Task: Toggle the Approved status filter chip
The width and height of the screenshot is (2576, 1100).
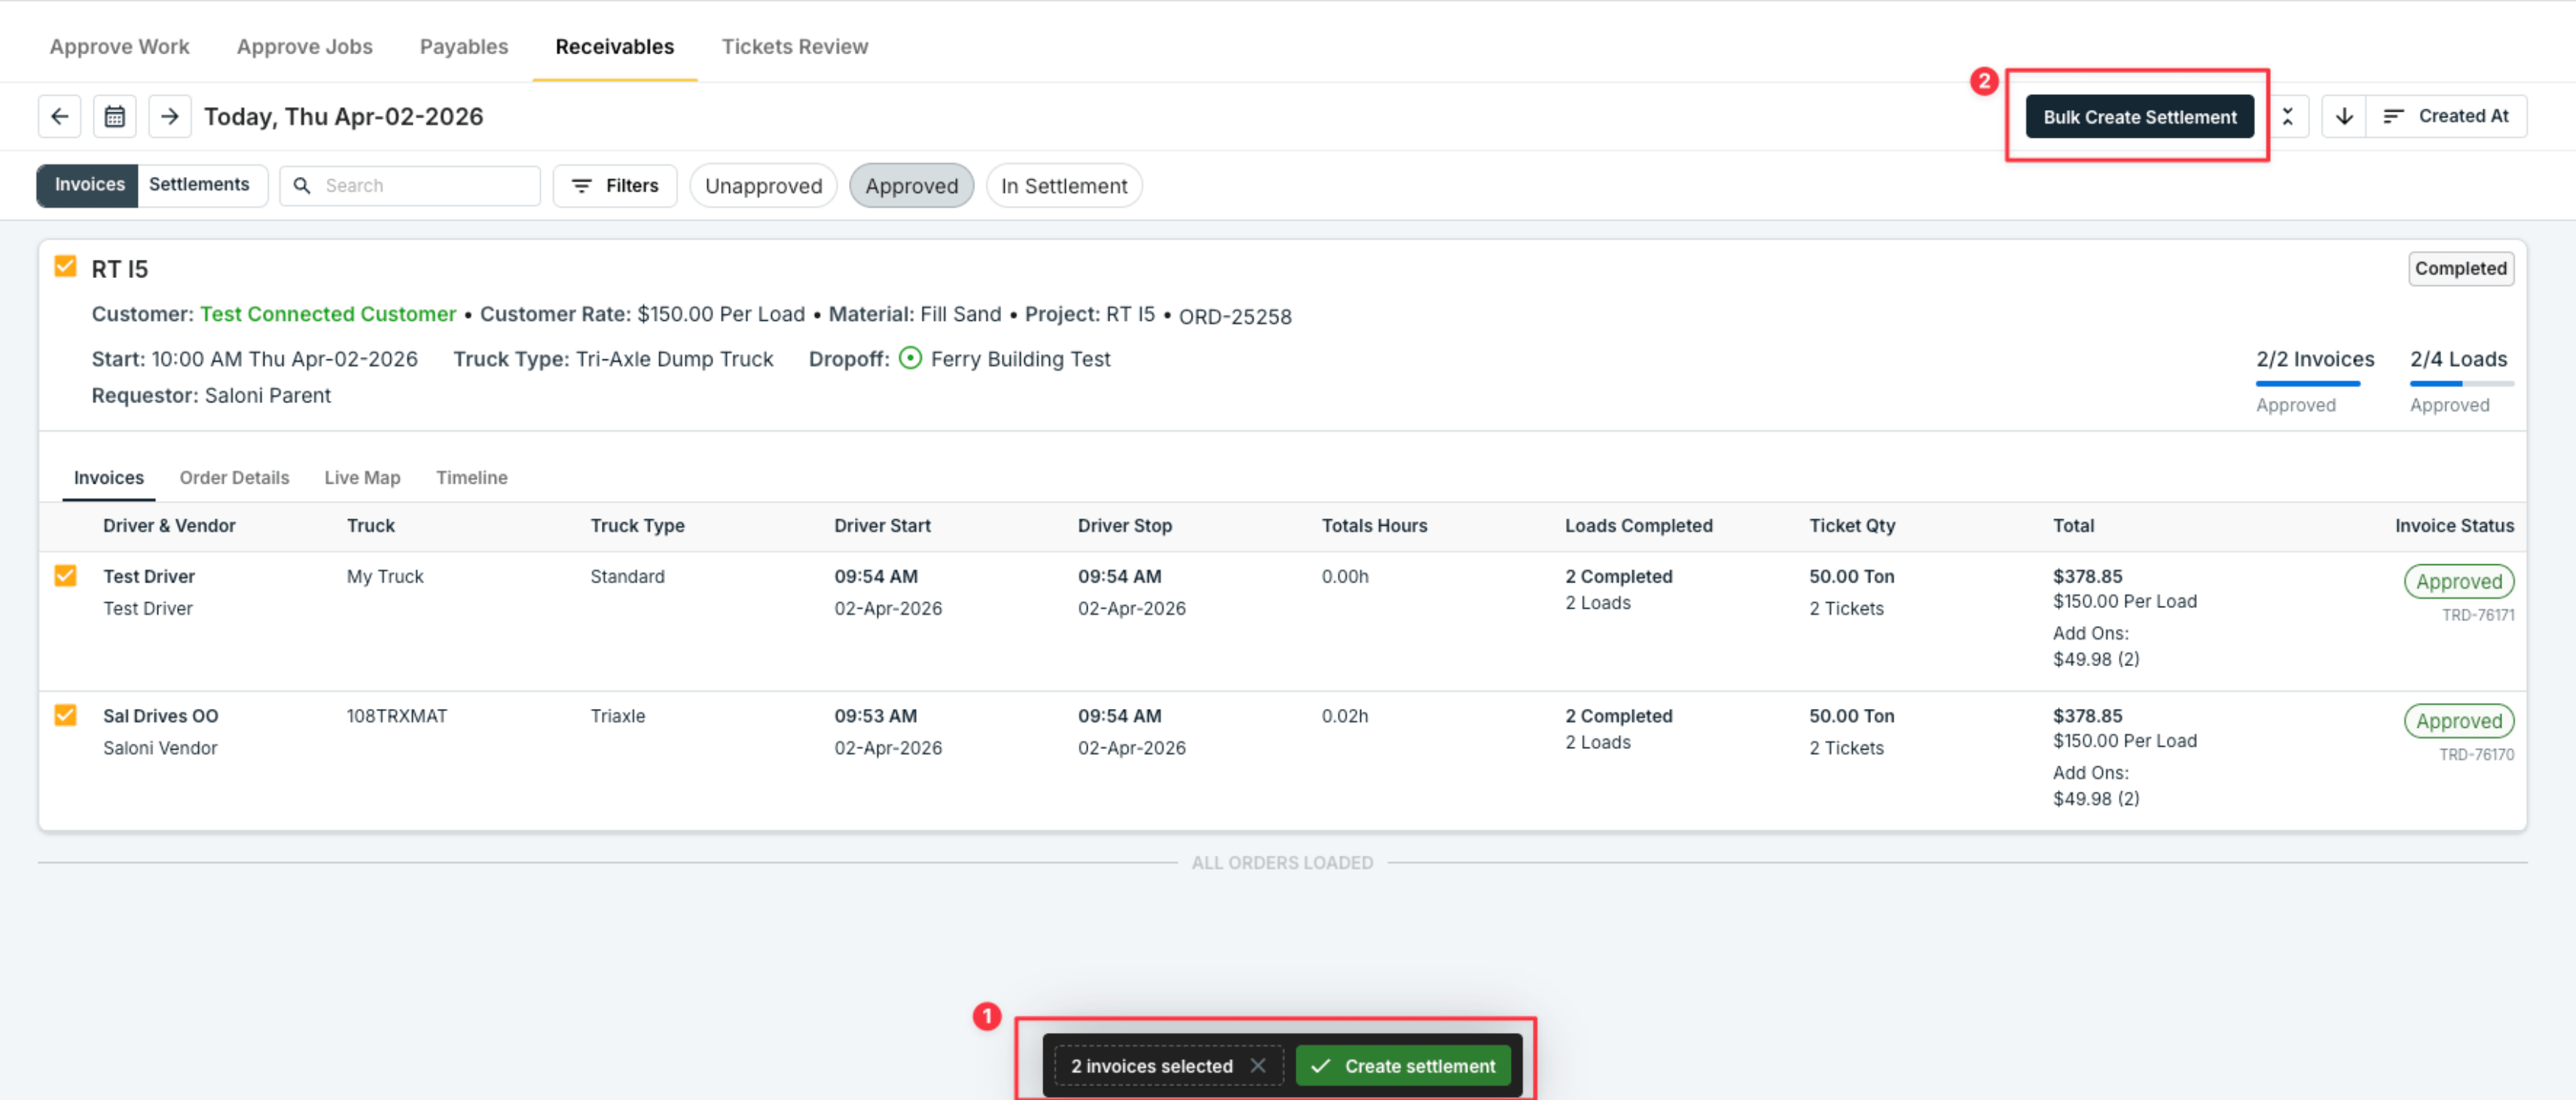Action: point(911,186)
